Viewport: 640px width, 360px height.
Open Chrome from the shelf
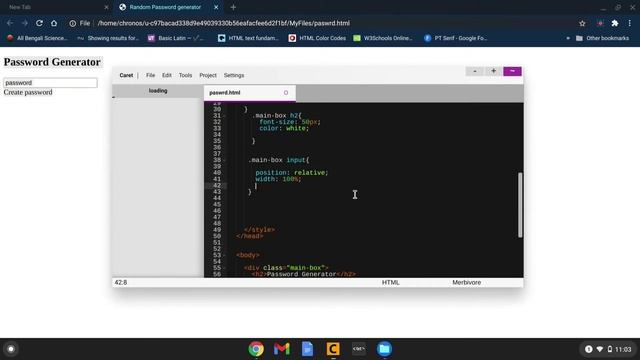point(256,349)
